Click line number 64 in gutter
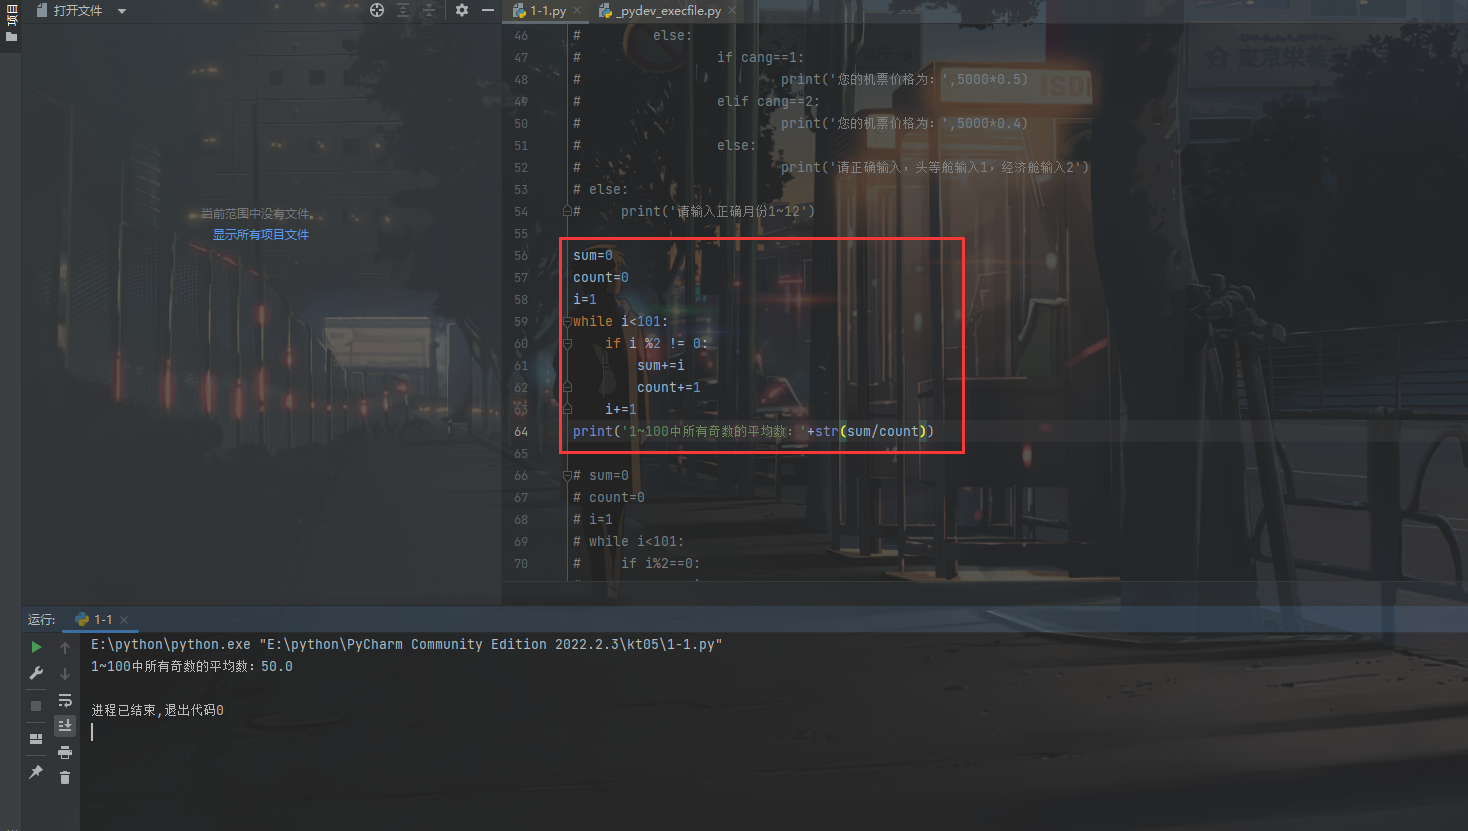This screenshot has width=1468, height=831. pyautogui.click(x=521, y=432)
